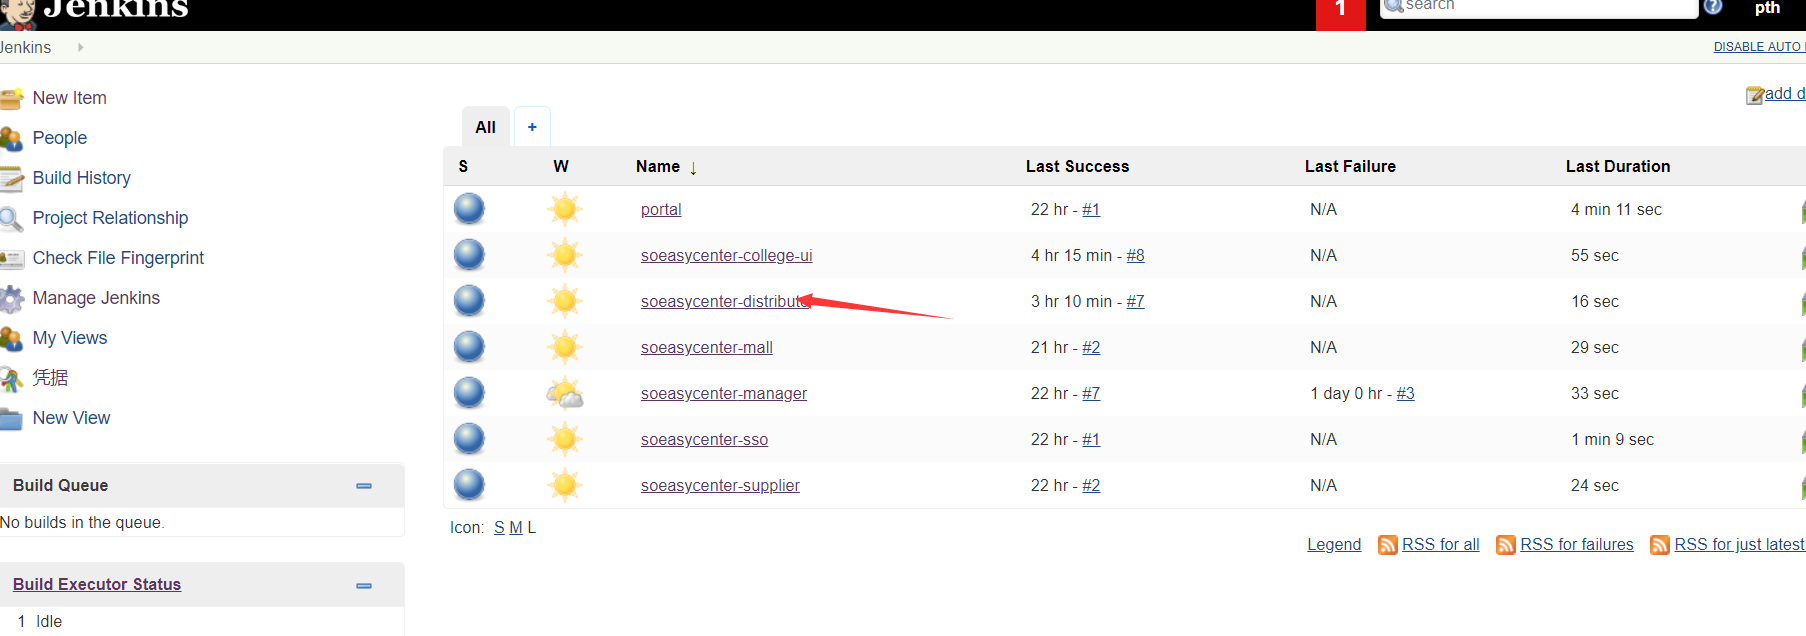
Task: Click blue status ball for soeasycenter-sso
Action: [469, 439]
